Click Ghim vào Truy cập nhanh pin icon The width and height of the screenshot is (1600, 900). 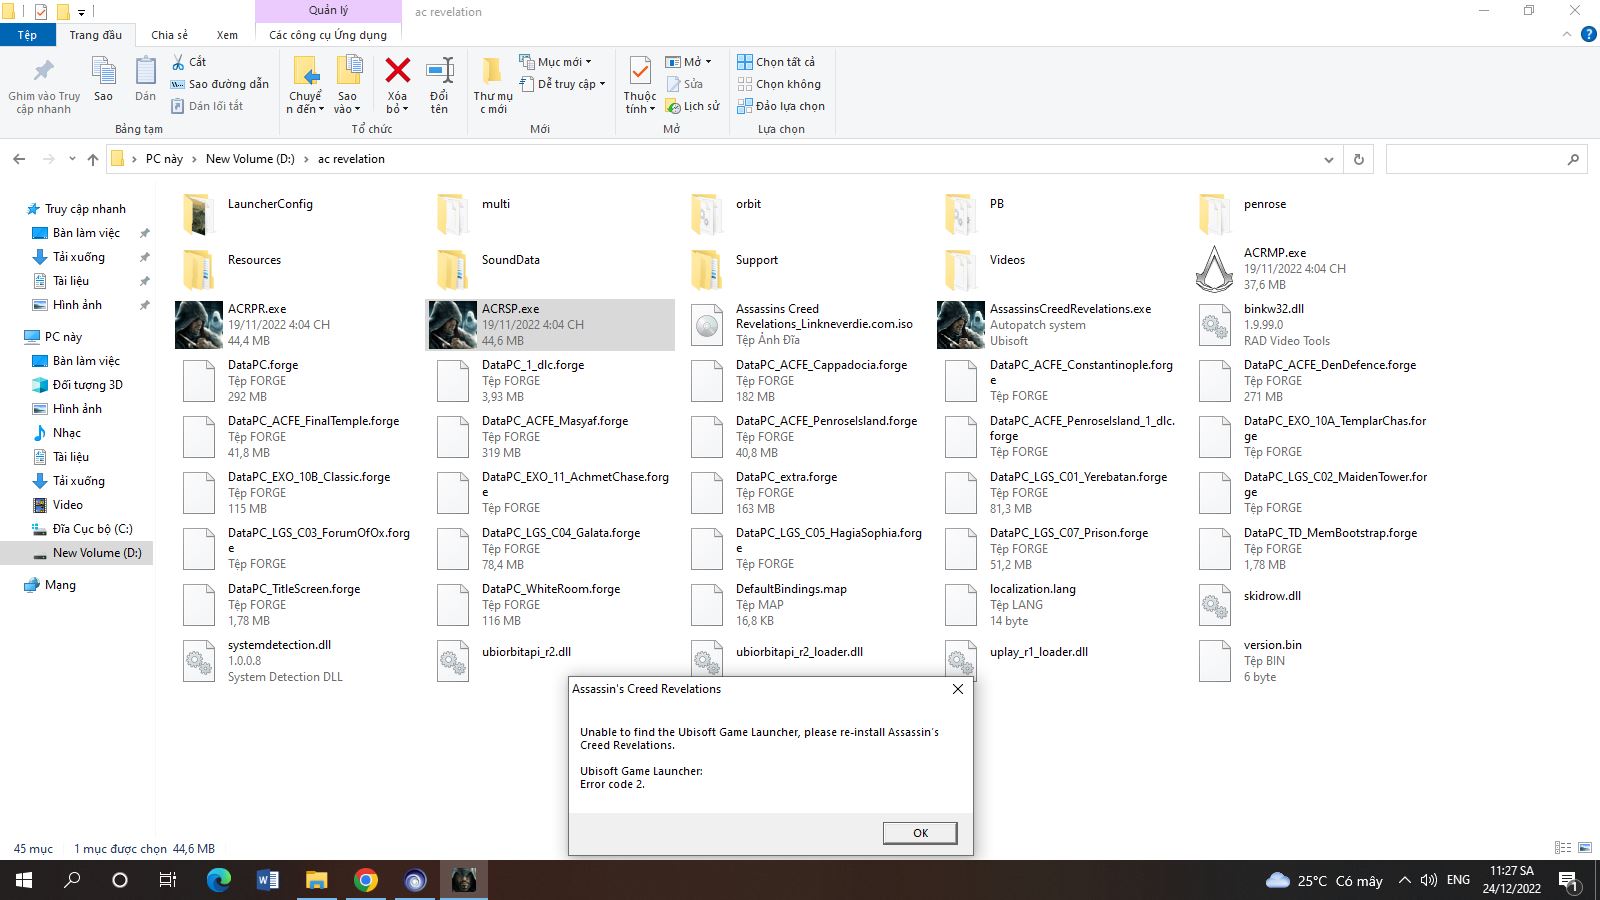click(x=44, y=71)
